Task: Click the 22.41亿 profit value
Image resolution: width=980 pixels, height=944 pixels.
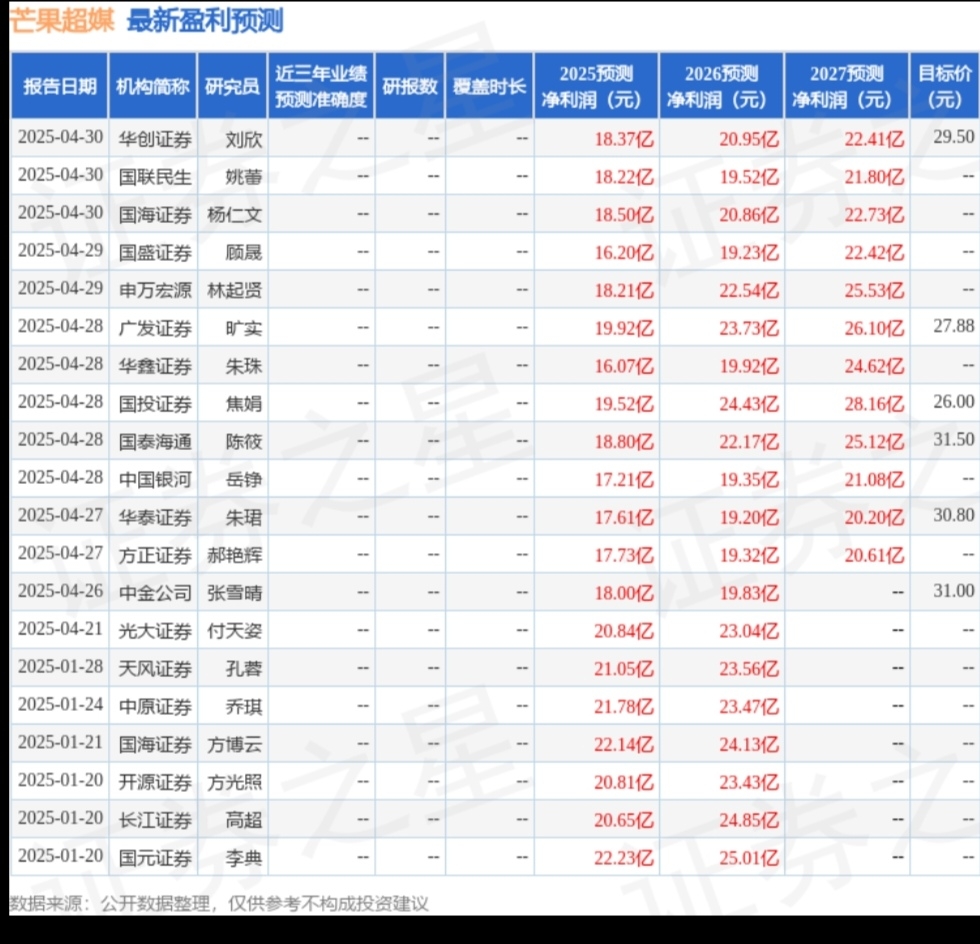Action: click(x=874, y=139)
